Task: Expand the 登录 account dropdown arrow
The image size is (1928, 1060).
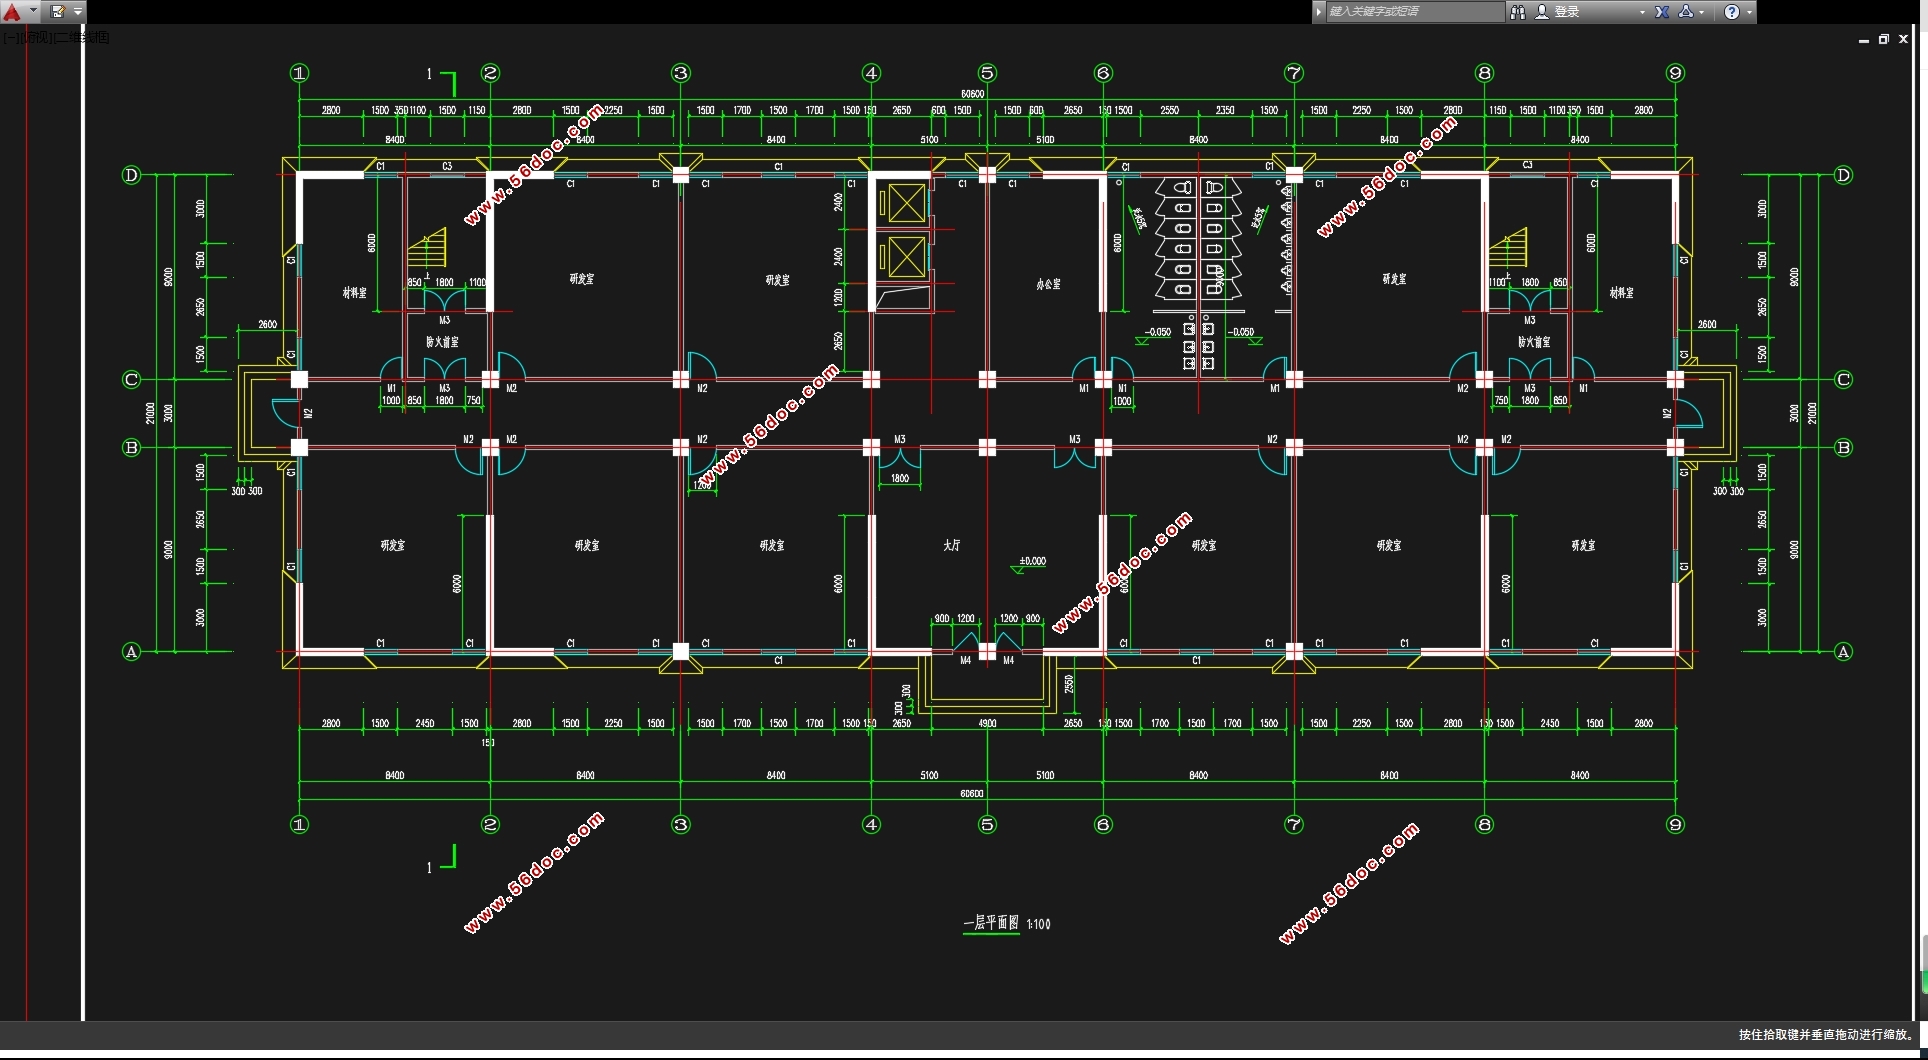Action: tap(1642, 12)
